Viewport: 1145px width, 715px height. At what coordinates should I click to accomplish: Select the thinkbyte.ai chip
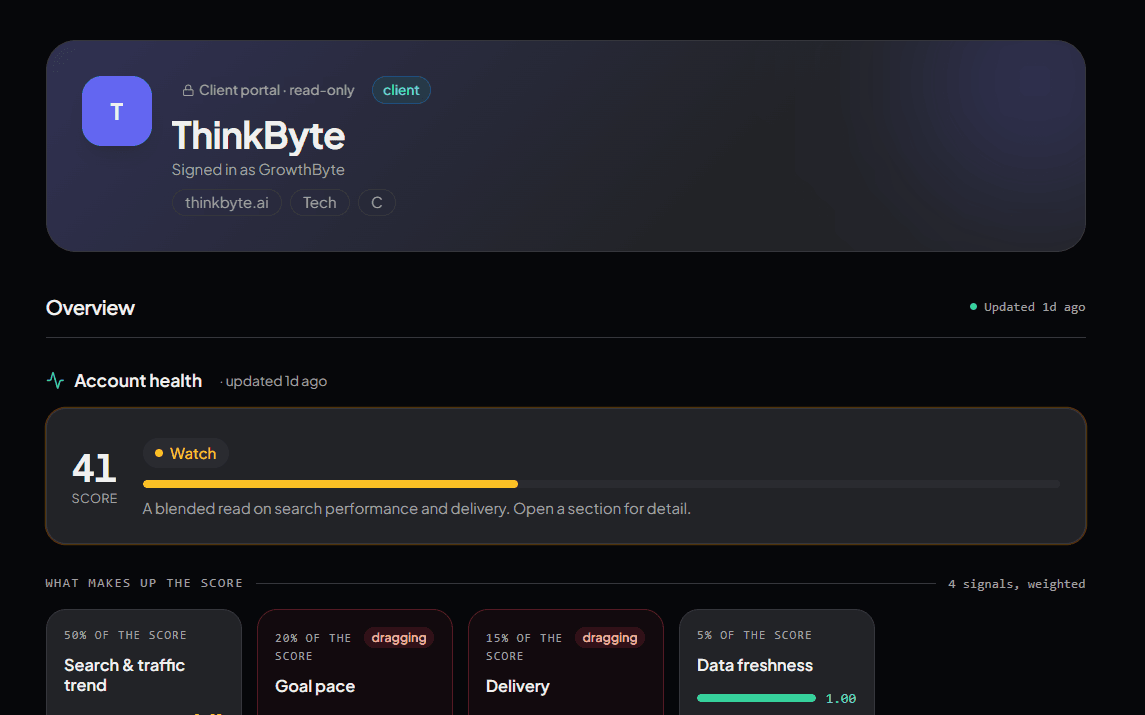226,202
